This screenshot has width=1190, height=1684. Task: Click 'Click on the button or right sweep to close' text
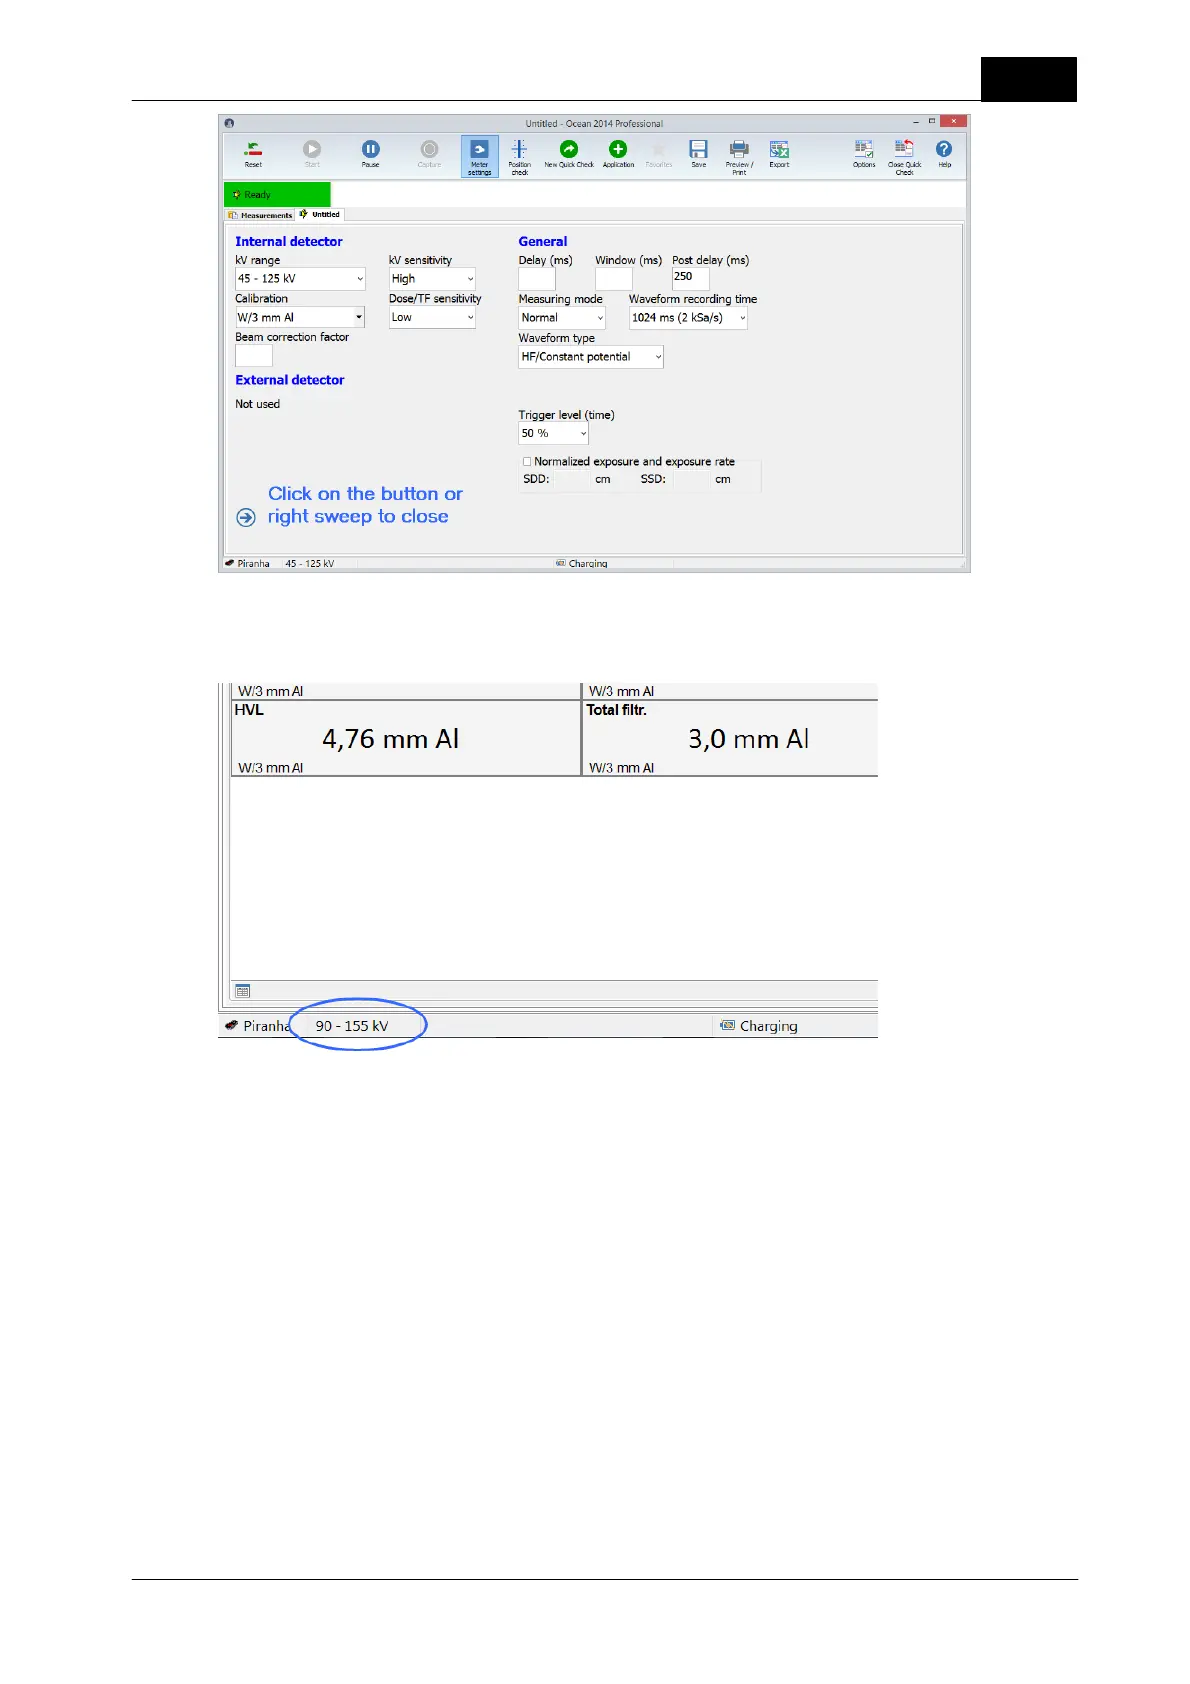[x=365, y=505]
